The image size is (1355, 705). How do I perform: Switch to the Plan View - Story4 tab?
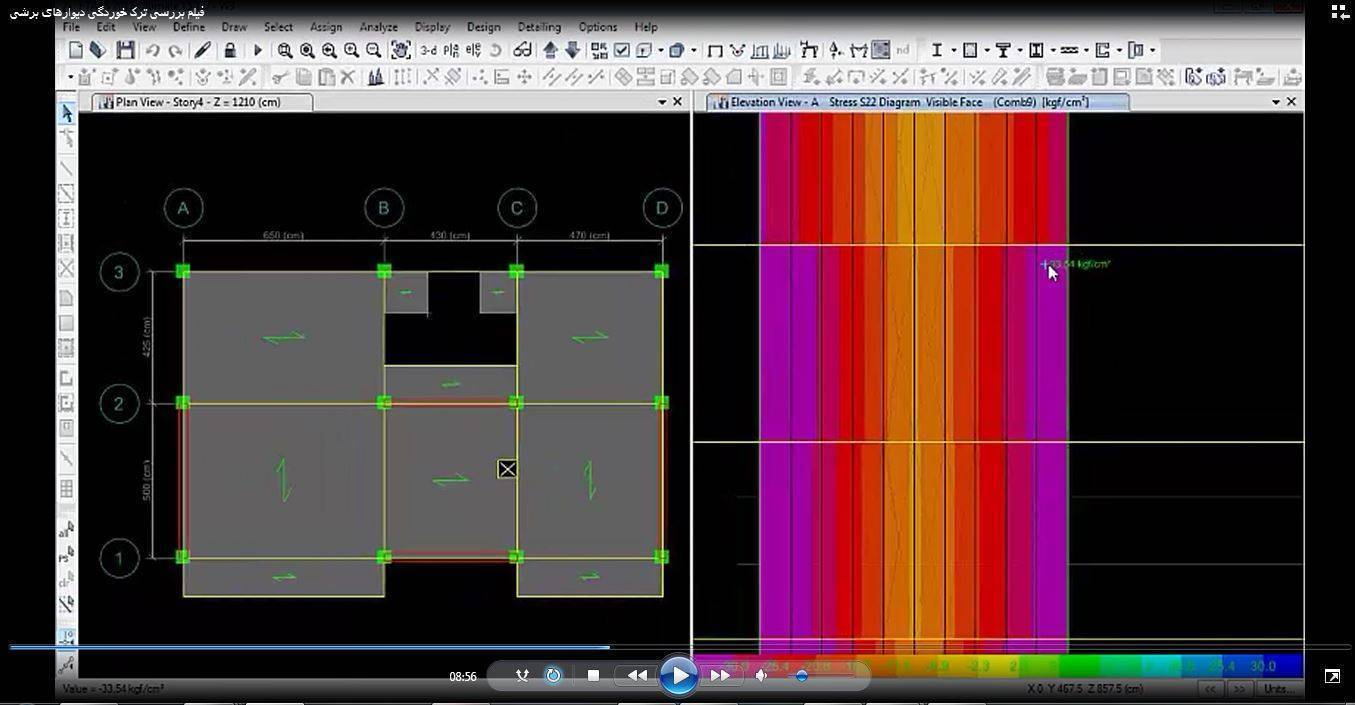tap(198, 102)
